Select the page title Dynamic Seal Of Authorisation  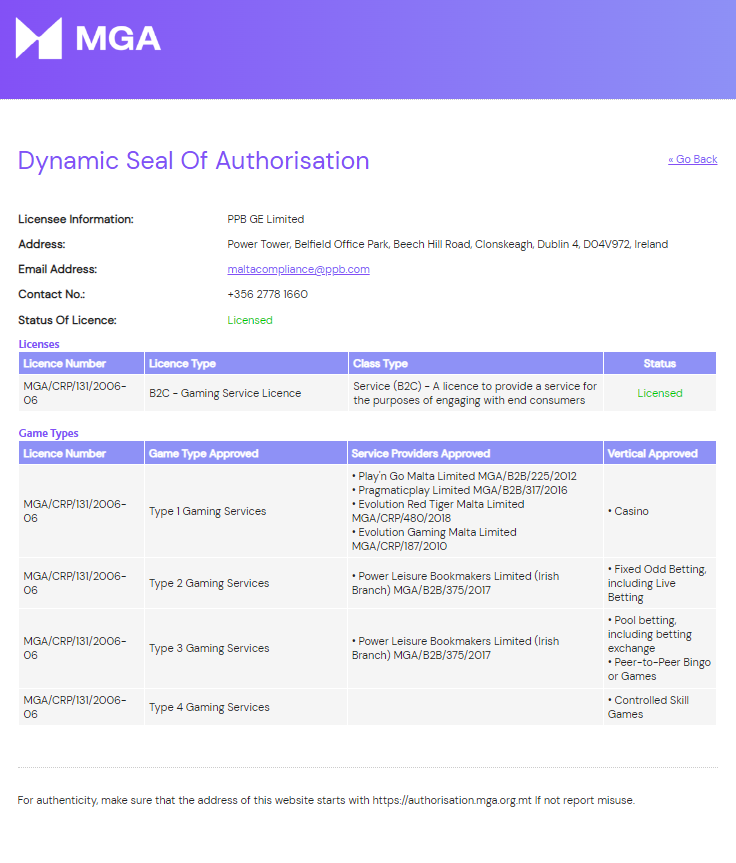(x=194, y=161)
